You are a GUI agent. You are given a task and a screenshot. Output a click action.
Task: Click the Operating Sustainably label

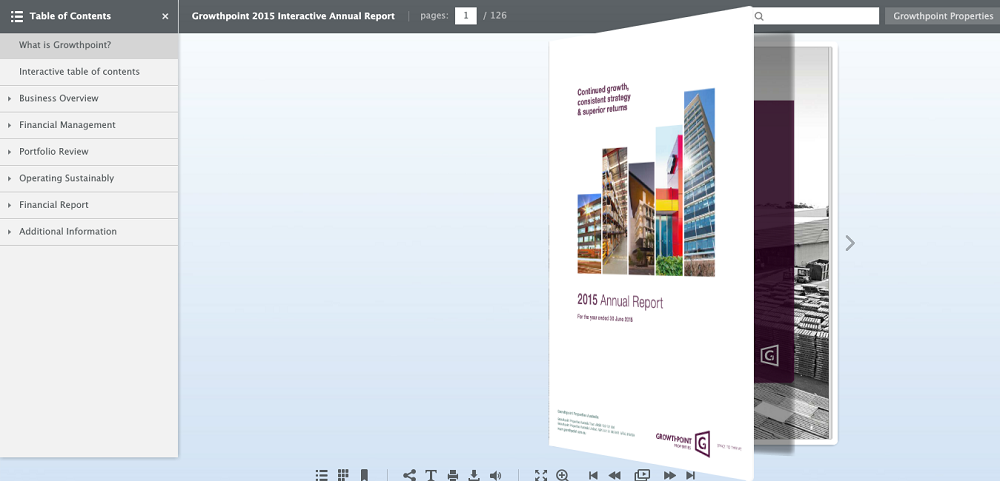point(66,178)
